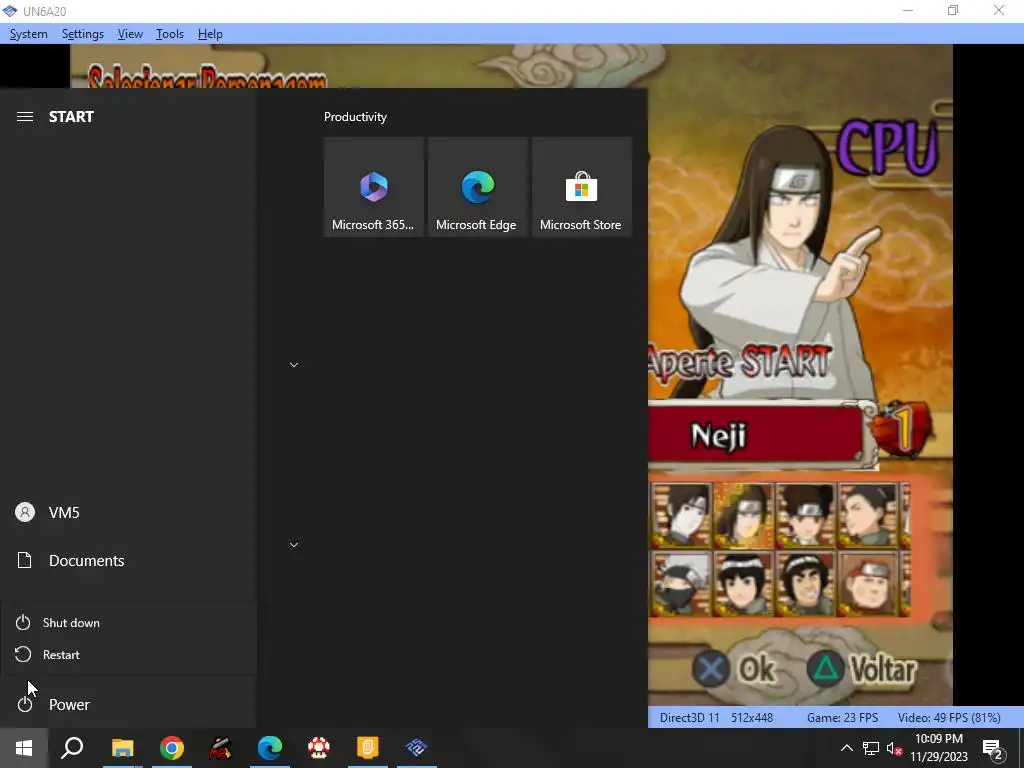Click the Direct3D 11 status bar entry
The width and height of the screenshot is (1024, 768).
tap(689, 718)
